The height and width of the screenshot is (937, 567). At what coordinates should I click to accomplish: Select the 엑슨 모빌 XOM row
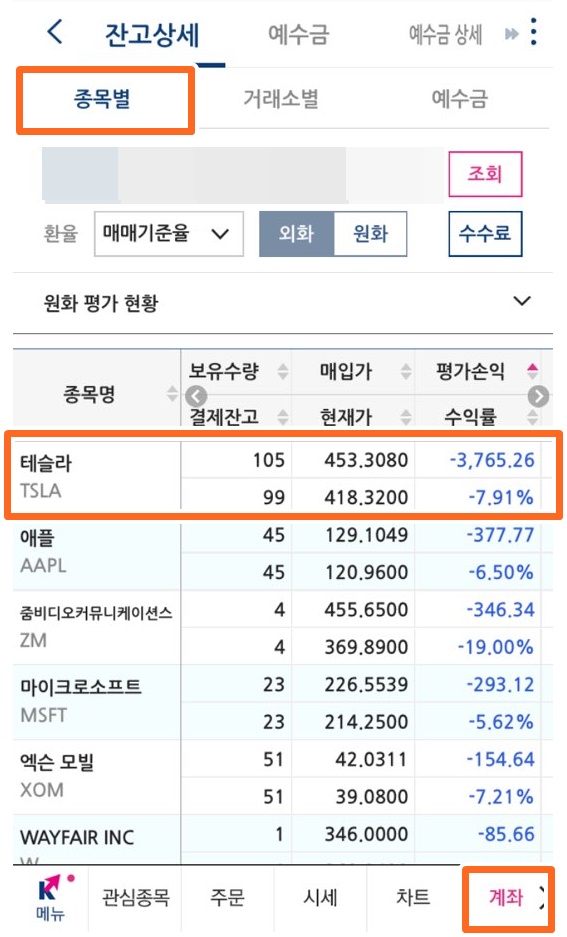(283, 777)
